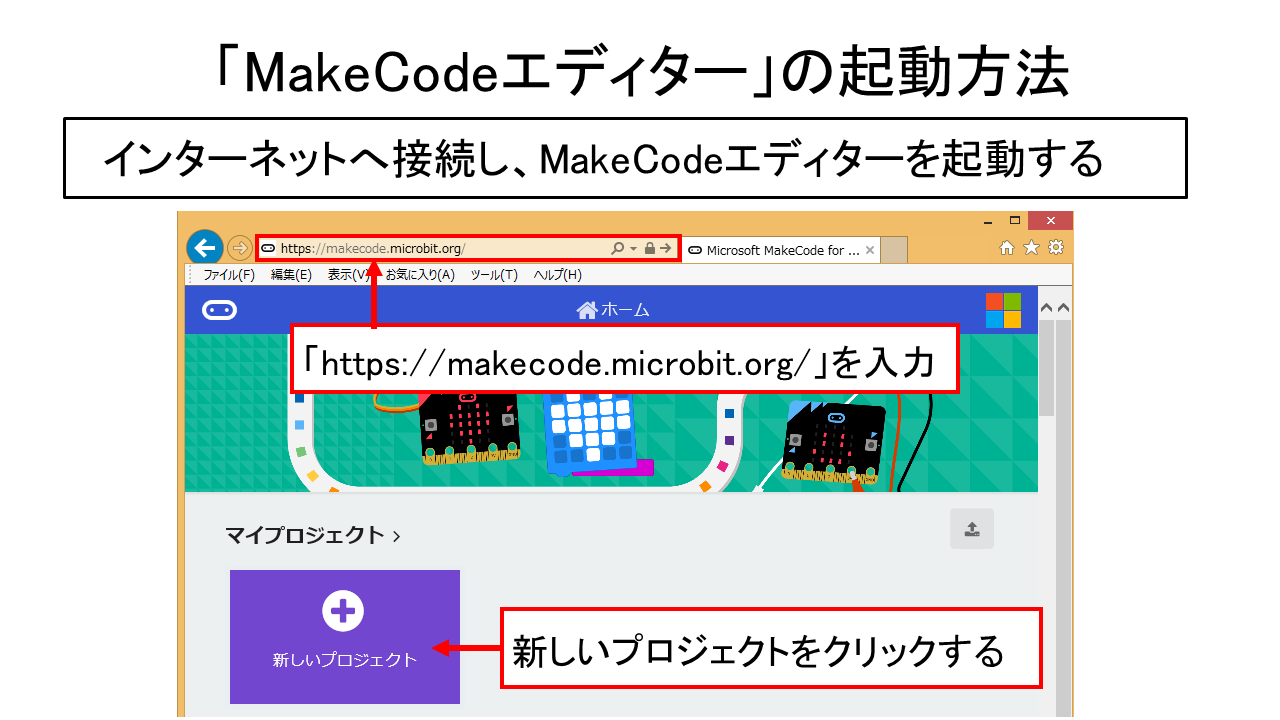Click the vertical scrollbar thumb
Viewport: 1280px width, 720px height.
pos(1046,370)
